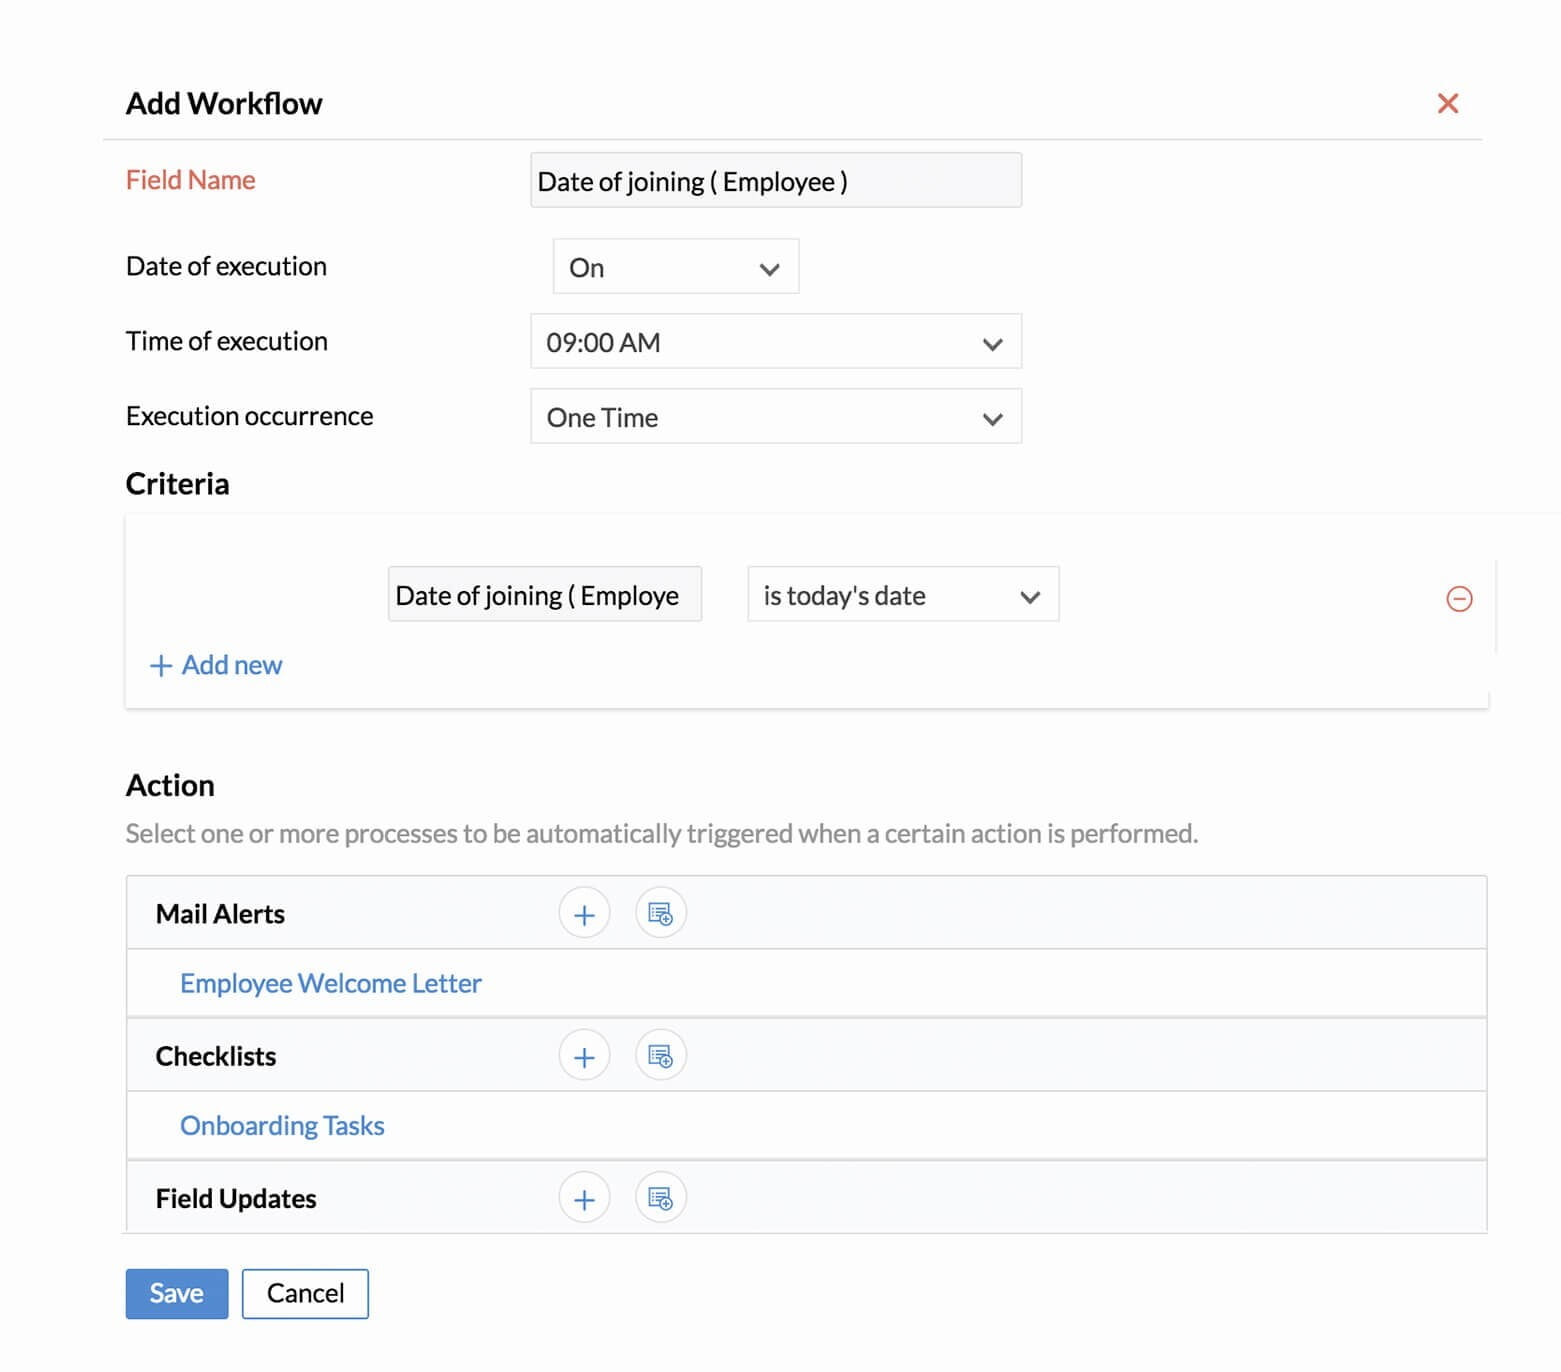Click the criteria Date of joining field
This screenshot has height=1372, width=1561.
click(544, 595)
